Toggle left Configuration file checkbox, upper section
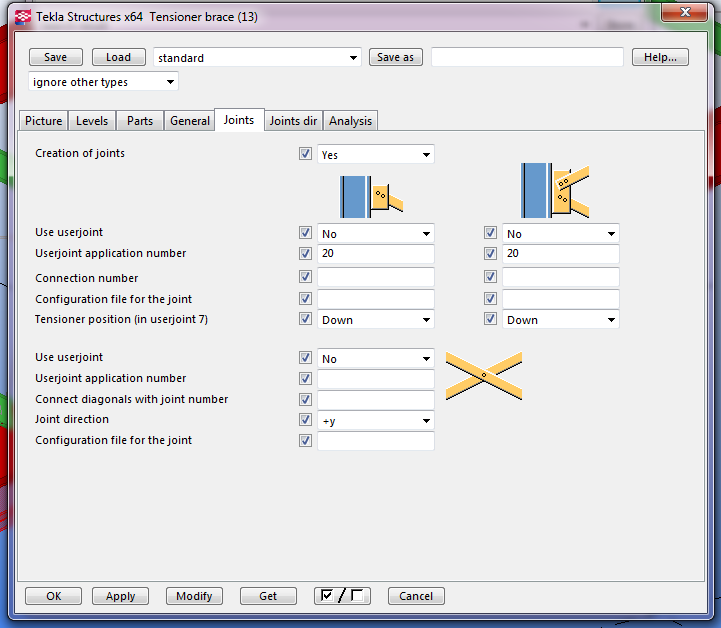 [x=305, y=299]
